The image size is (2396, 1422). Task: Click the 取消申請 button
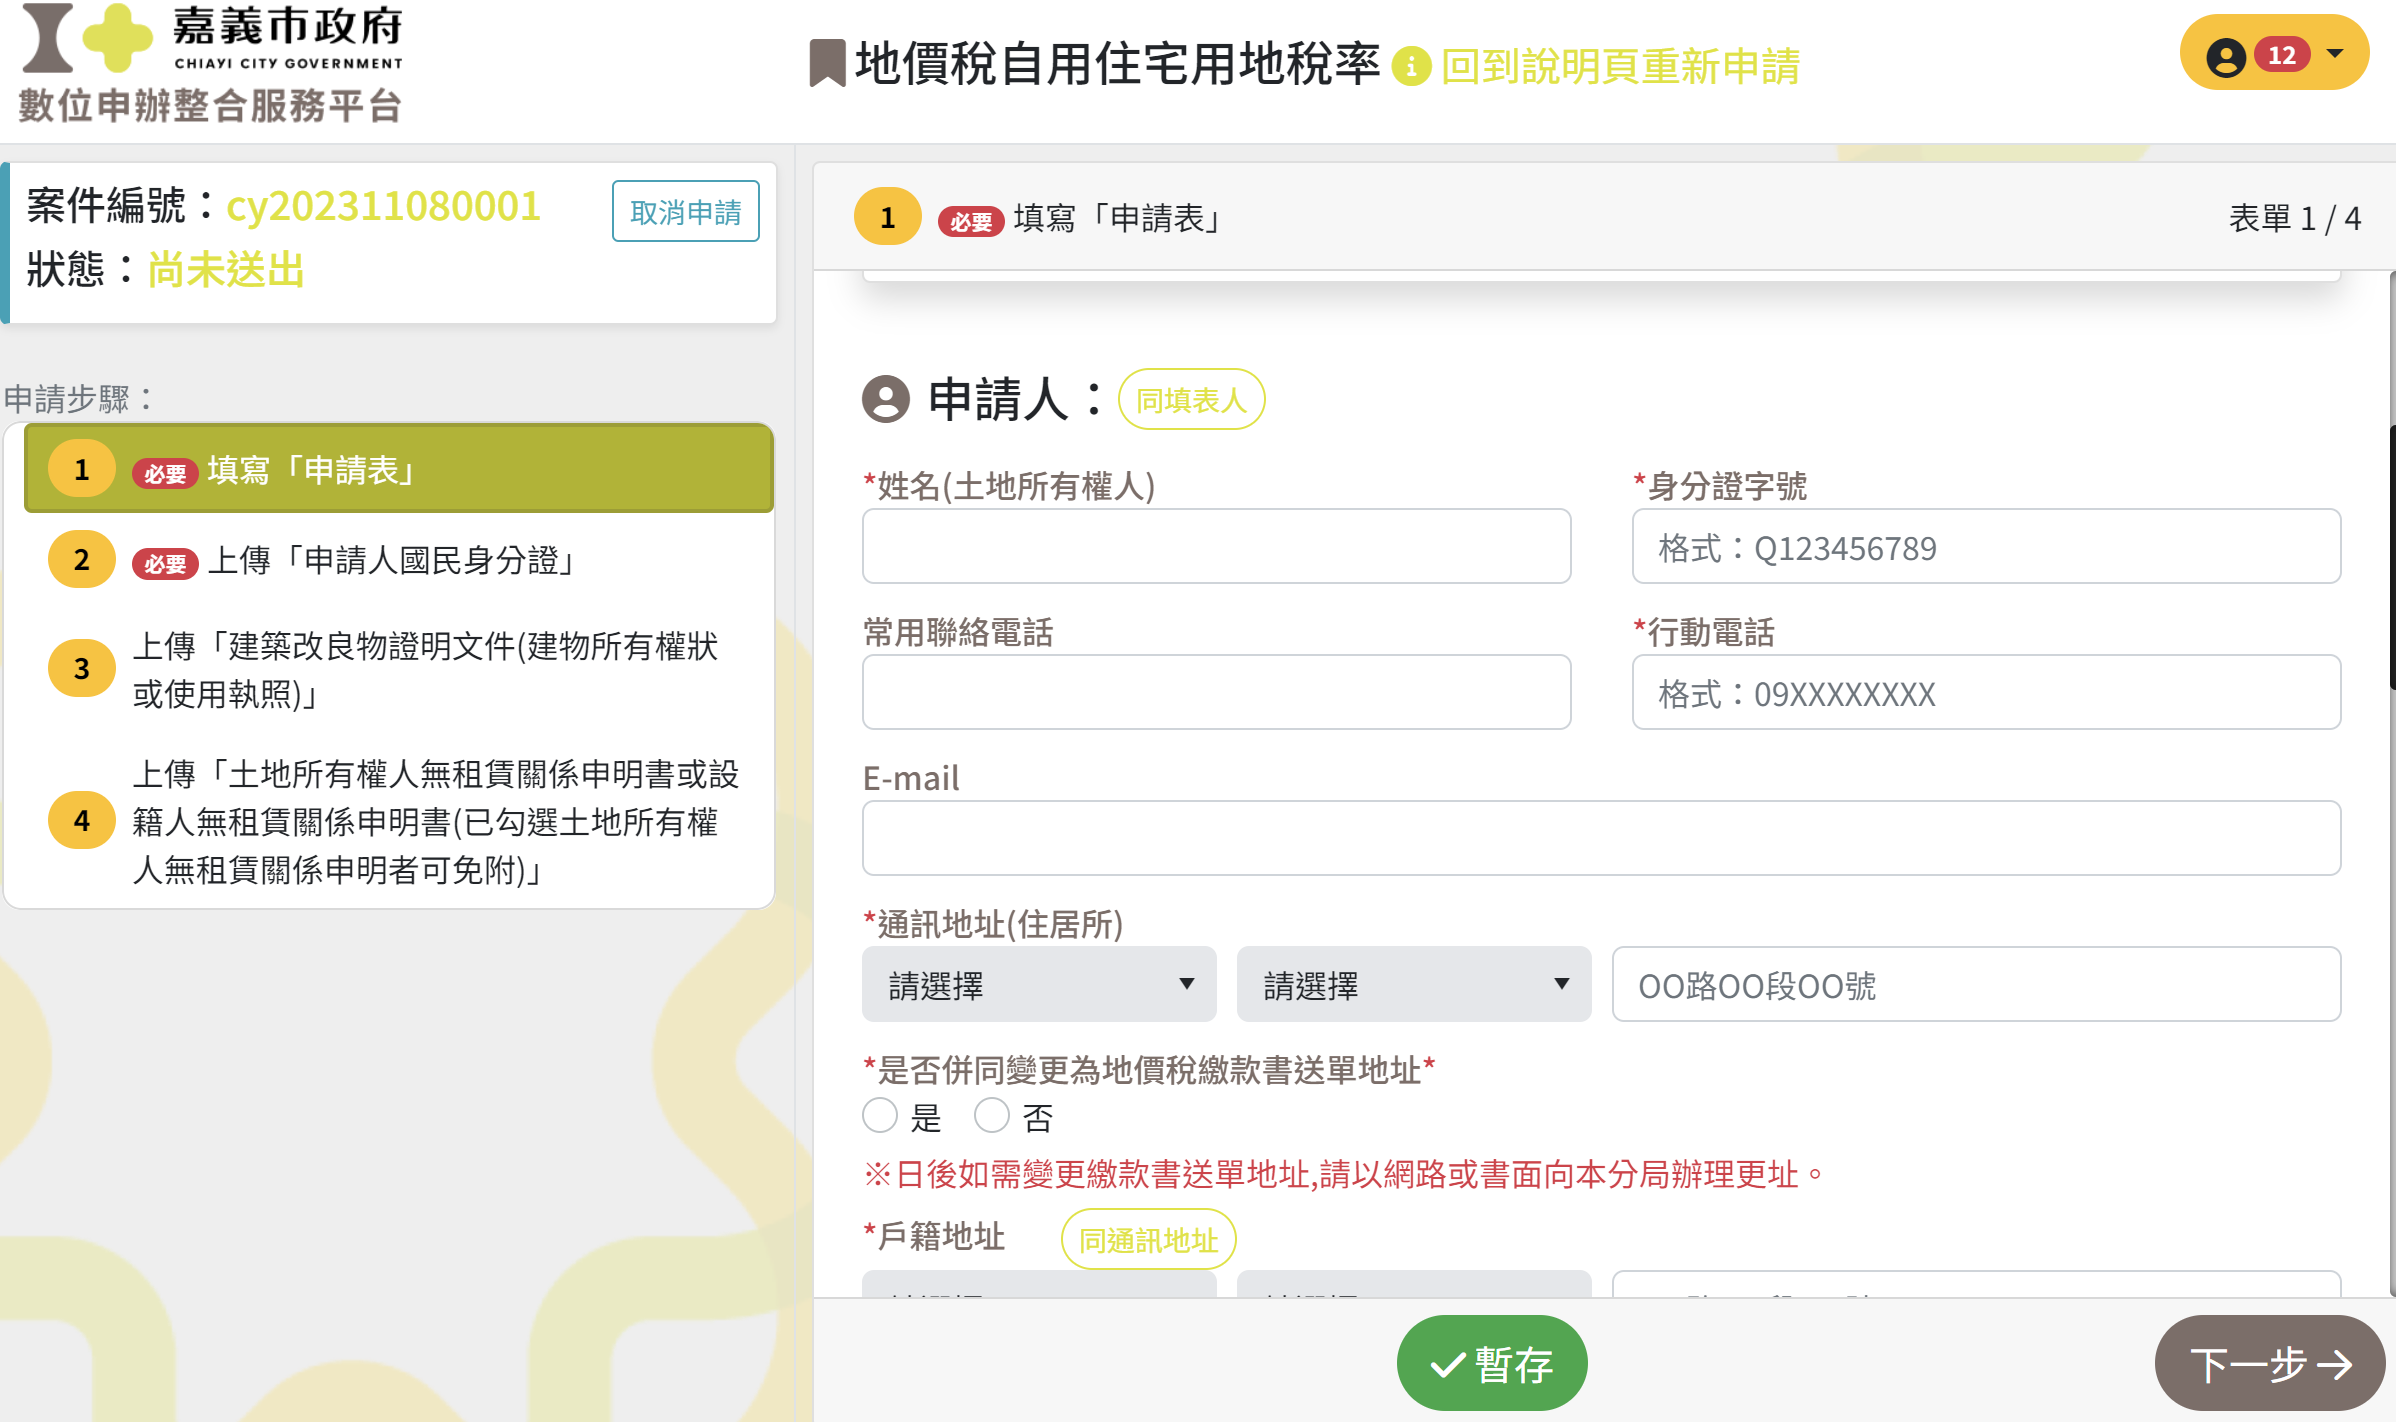[x=685, y=211]
